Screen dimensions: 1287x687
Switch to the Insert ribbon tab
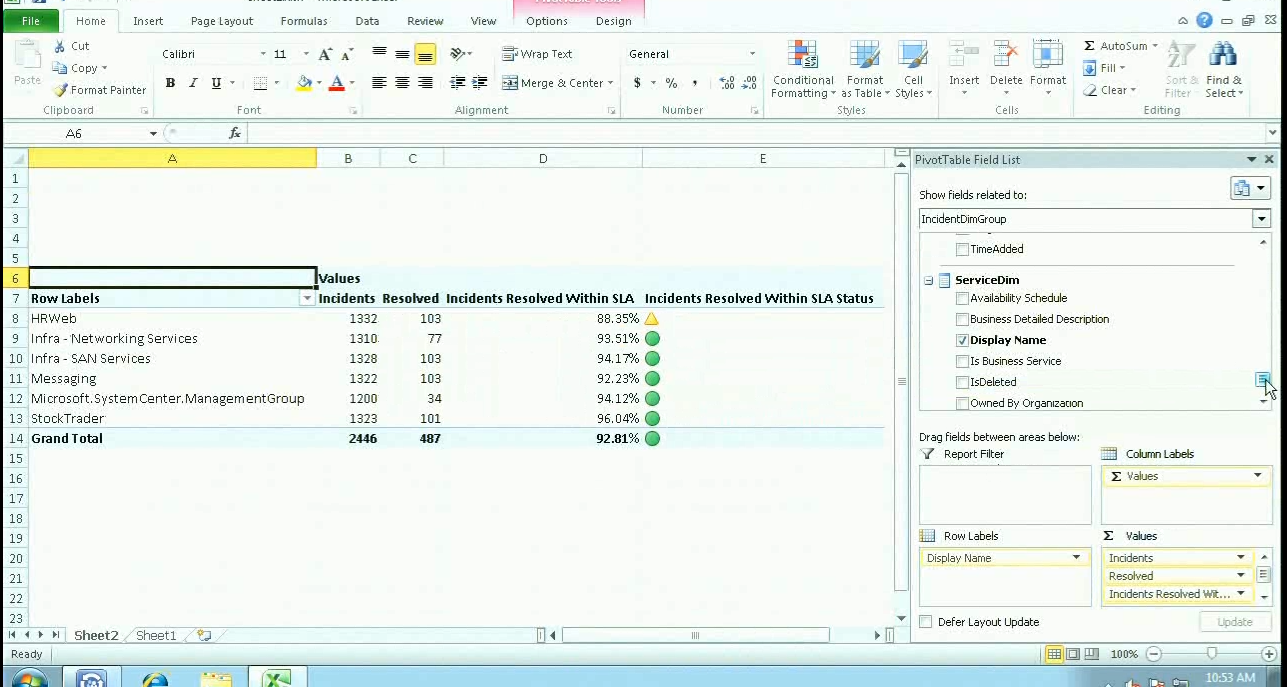click(148, 21)
